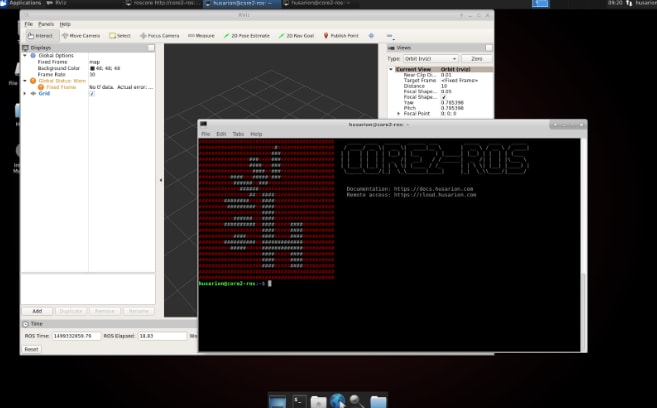Click the blue add-tool plus icon
The image size is (657, 408).
point(371,36)
